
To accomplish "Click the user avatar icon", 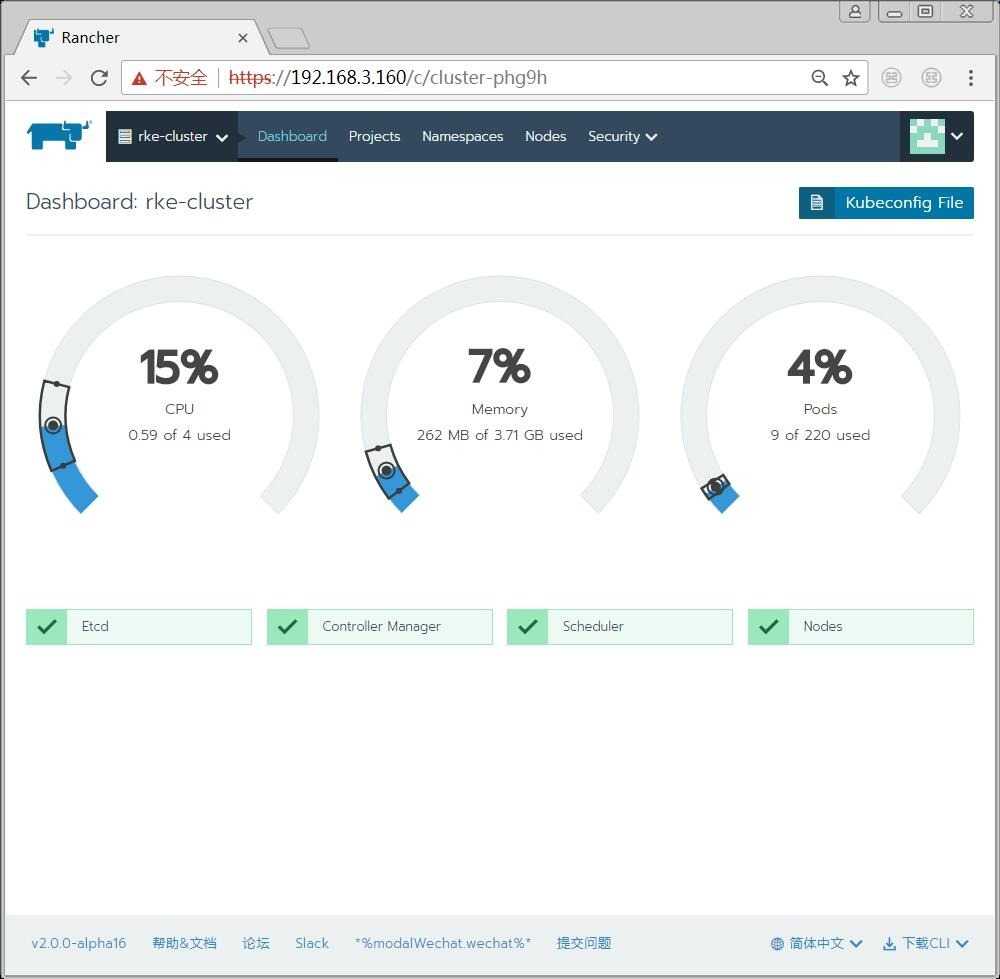I will tap(927, 136).
